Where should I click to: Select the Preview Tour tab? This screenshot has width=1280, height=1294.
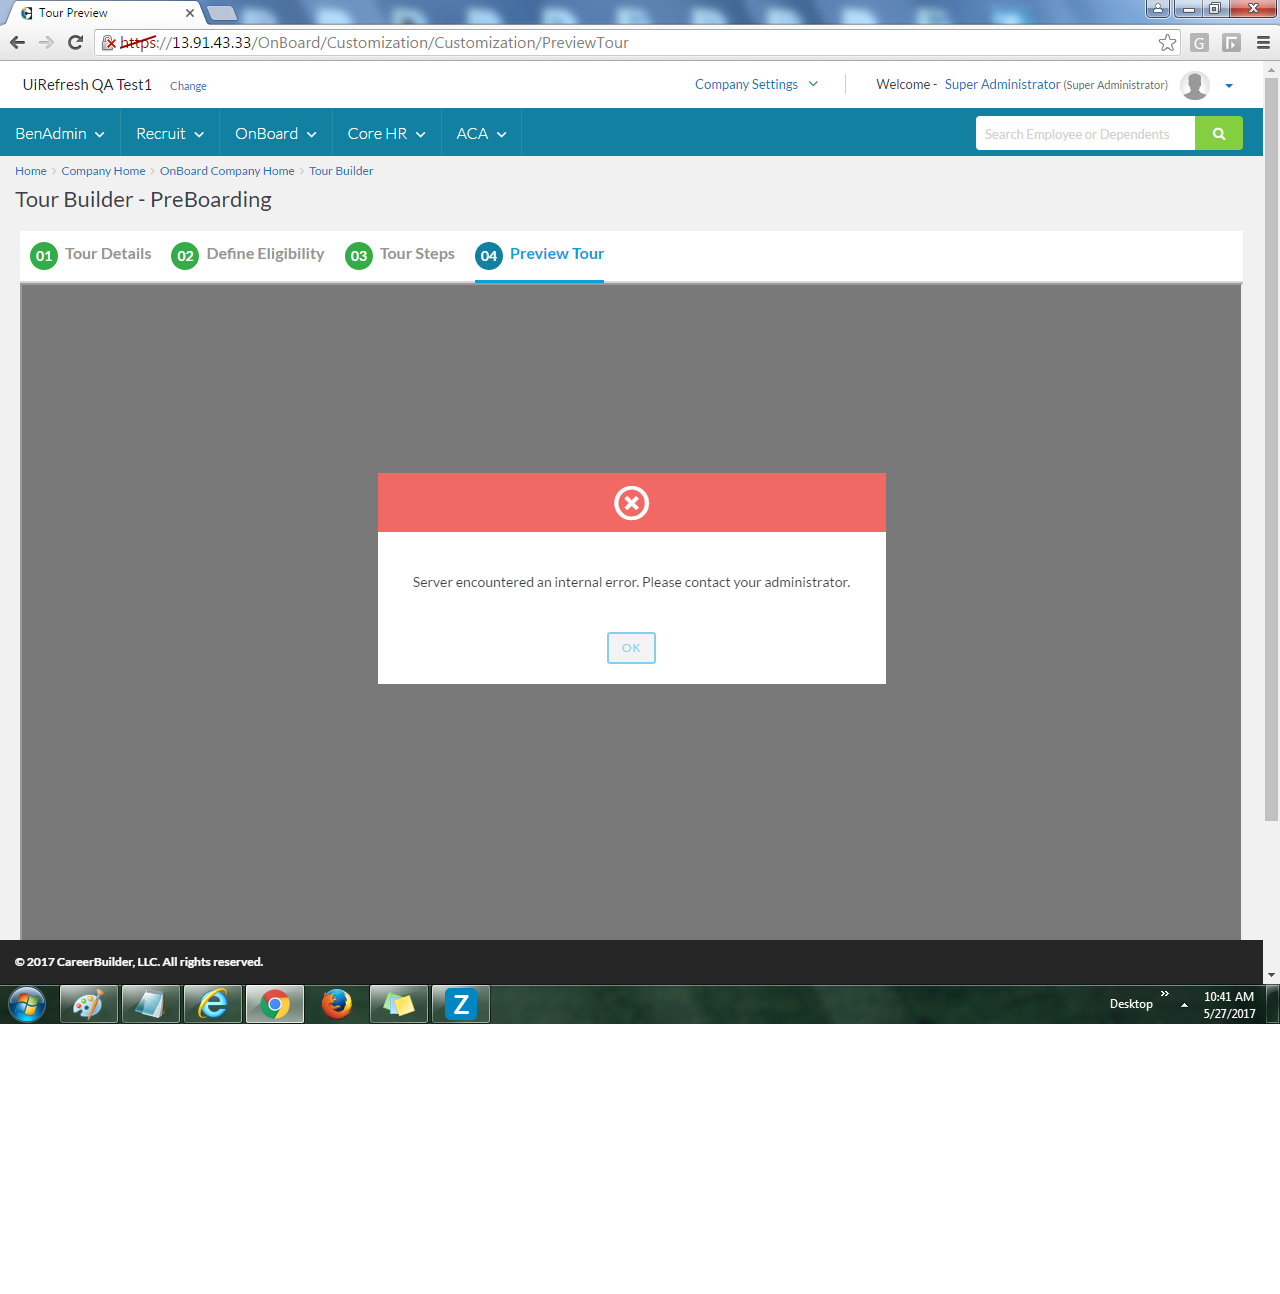click(557, 254)
